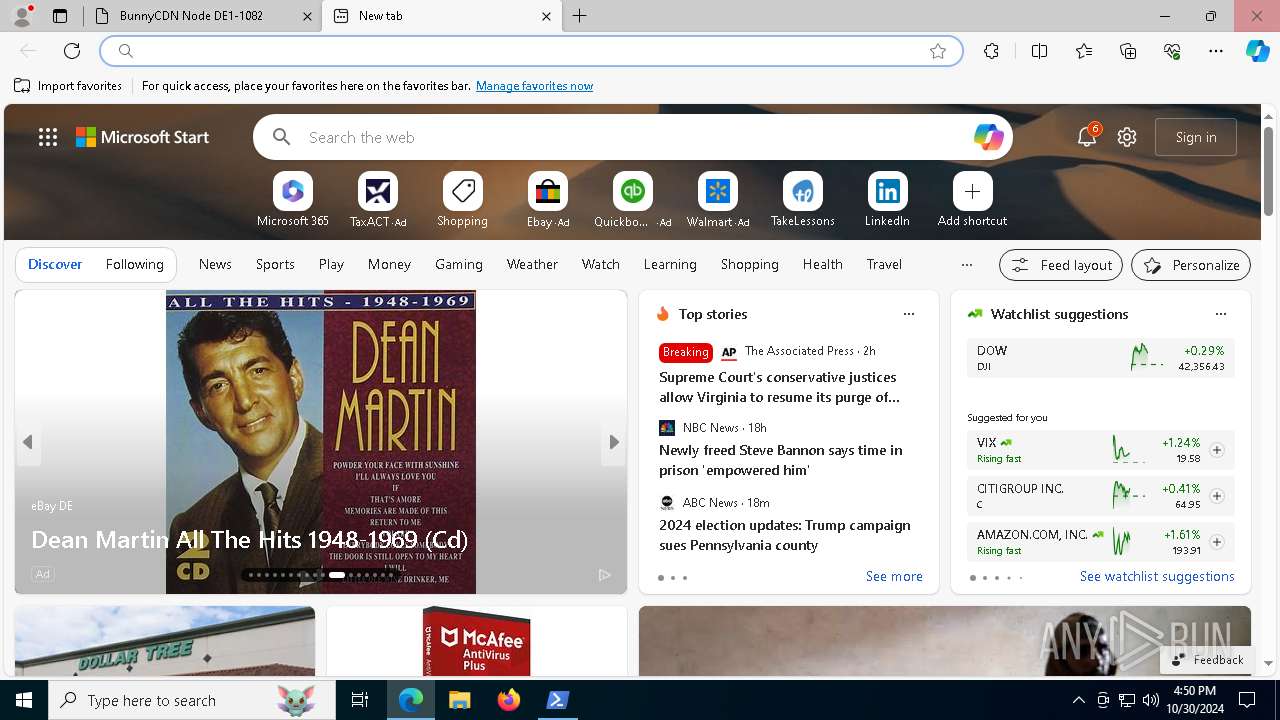Open File Explorer from taskbar
This screenshot has width=1280, height=720.
pos(460,700)
